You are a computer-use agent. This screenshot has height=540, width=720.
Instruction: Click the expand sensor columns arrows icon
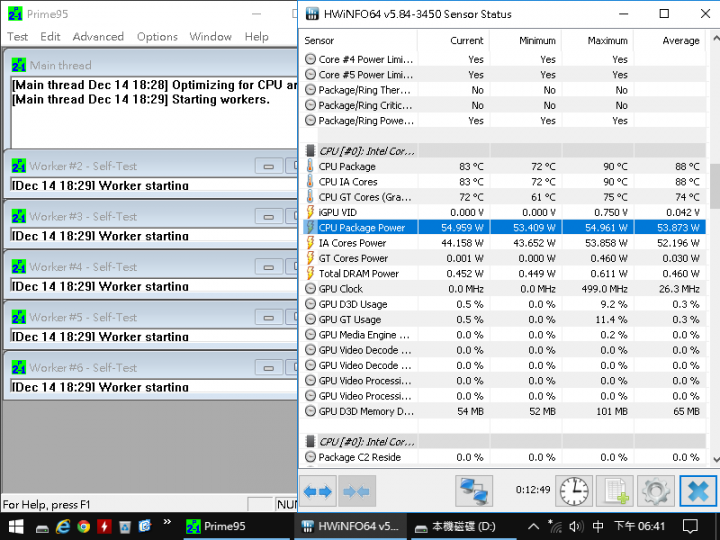tap(318, 491)
